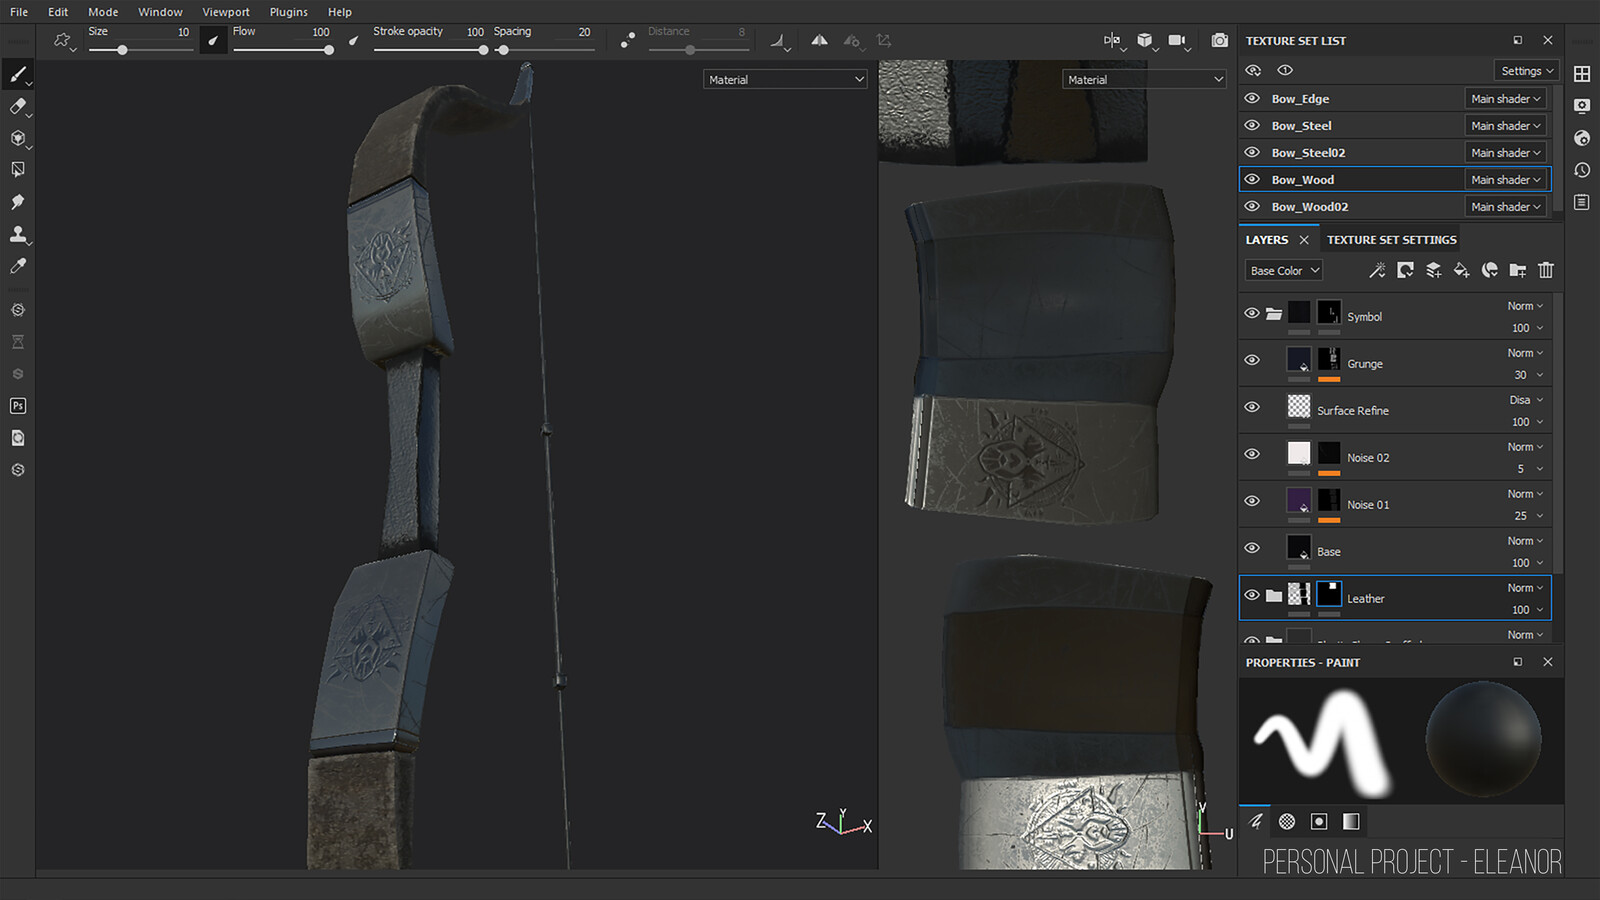Screen dimensions: 1600x900
Task: Select the Bow_Steel02 texture set
Action: click(1308, 153)
